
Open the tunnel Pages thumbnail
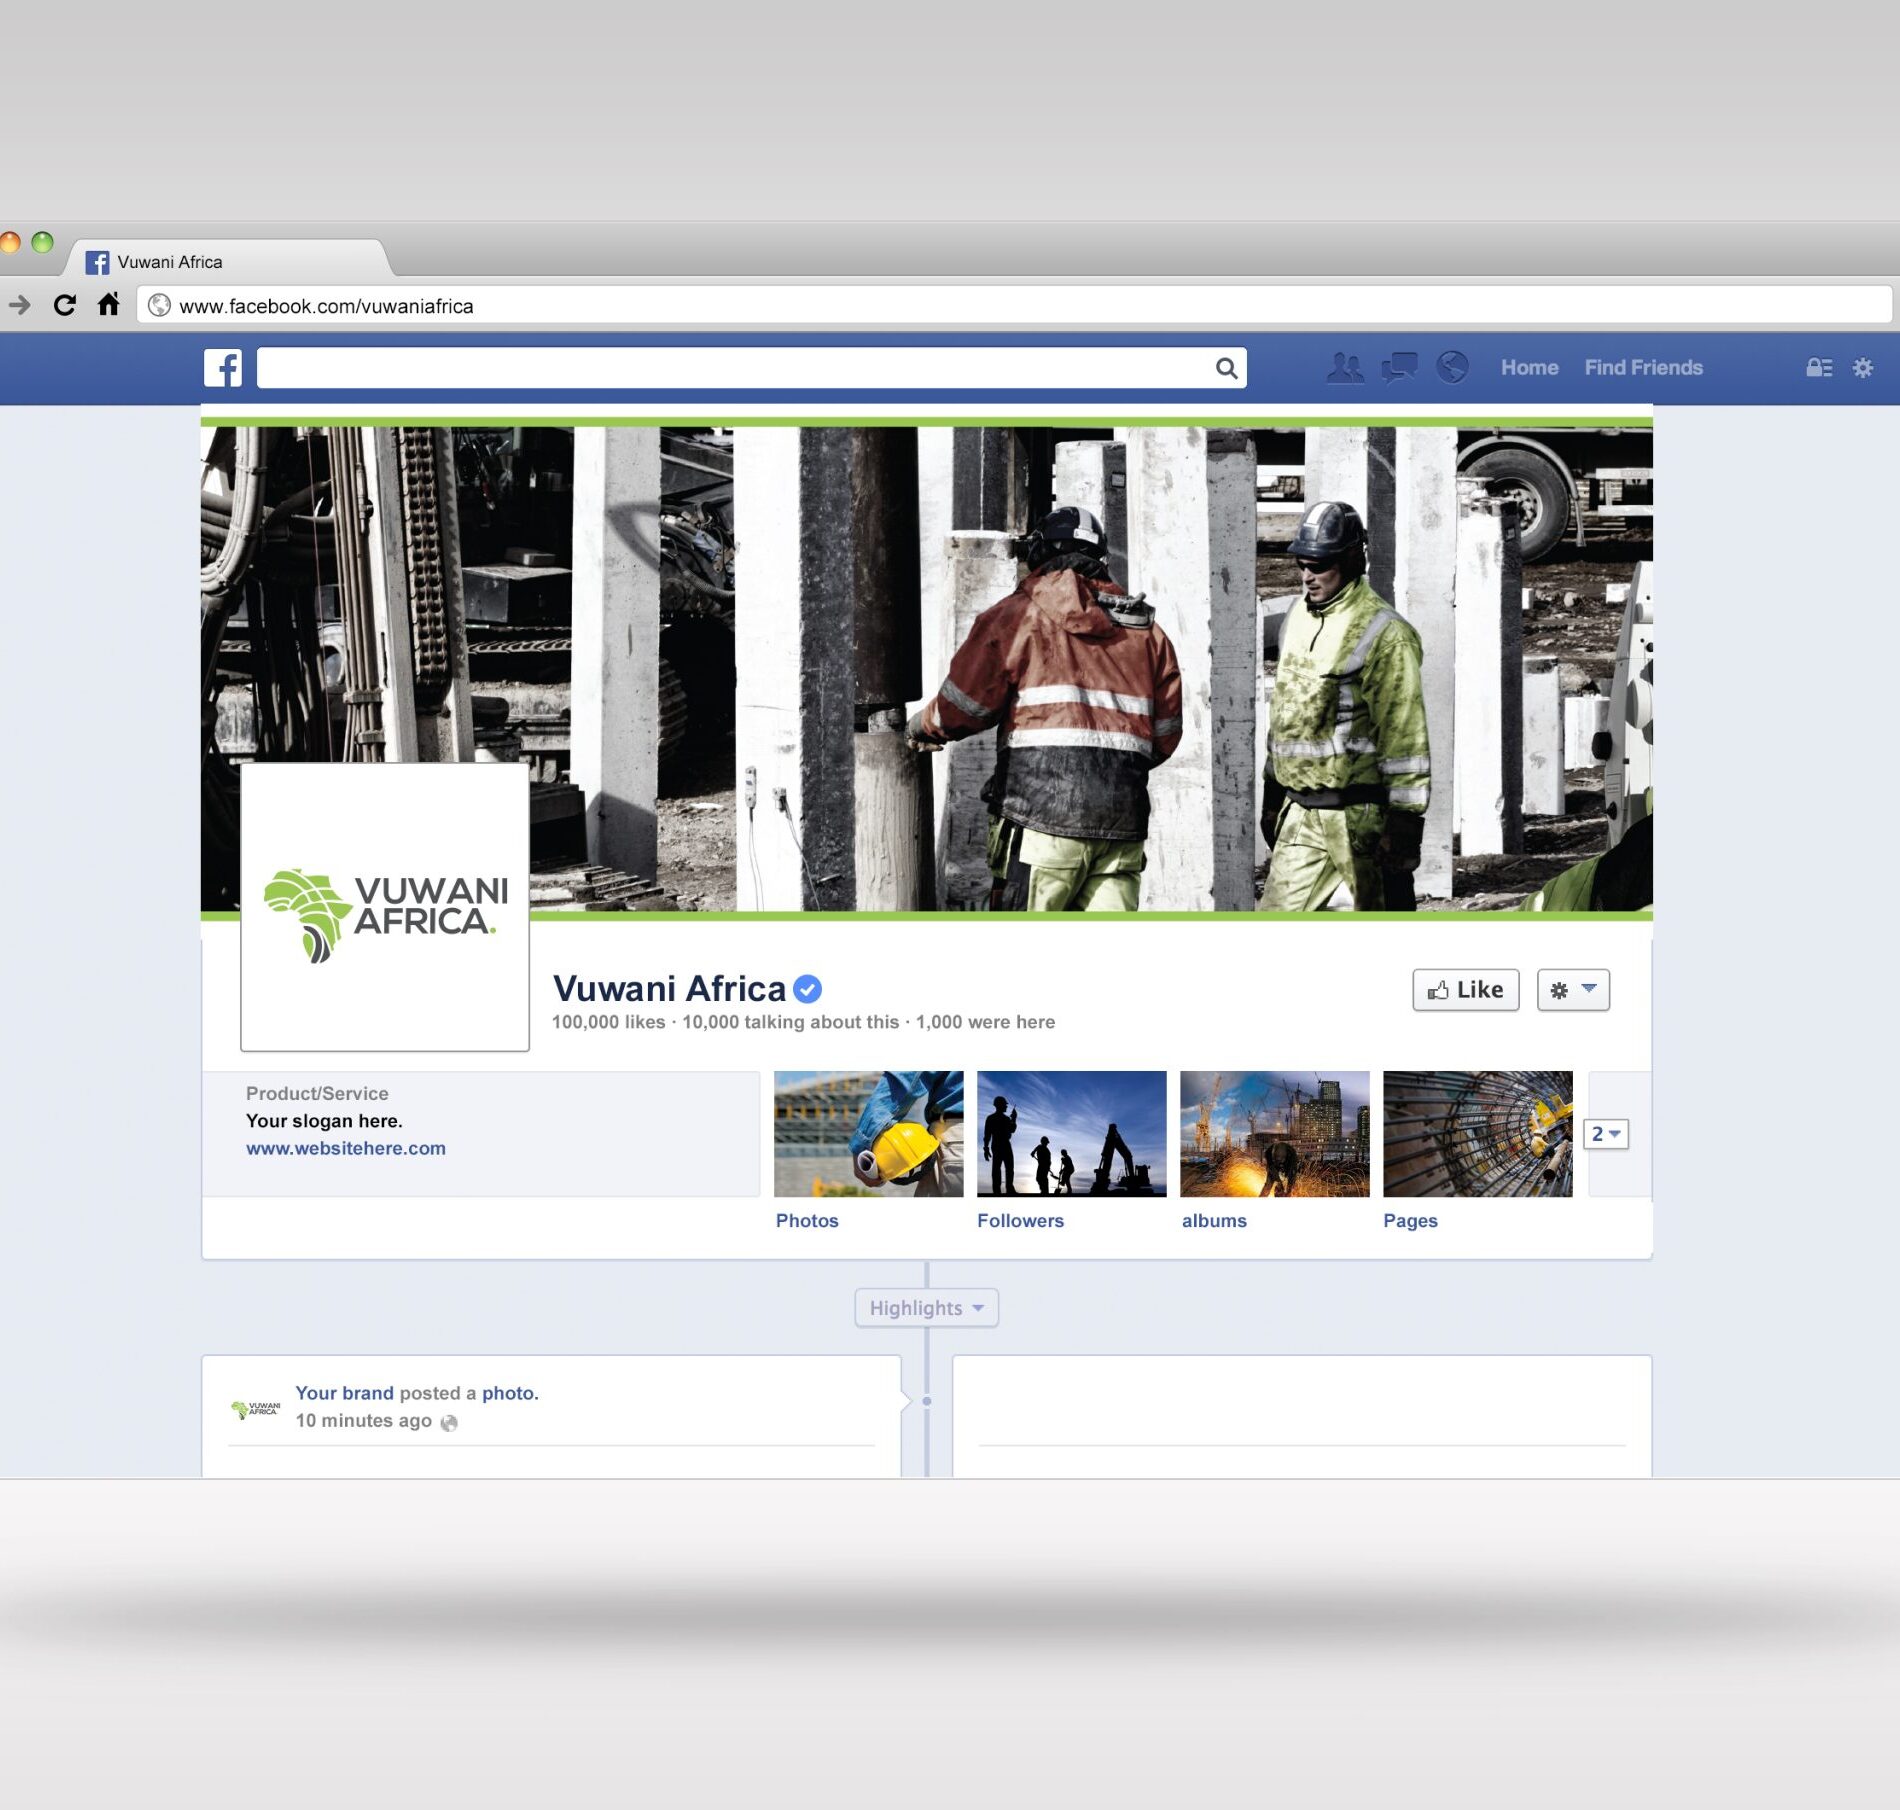pos(1477,1134)
